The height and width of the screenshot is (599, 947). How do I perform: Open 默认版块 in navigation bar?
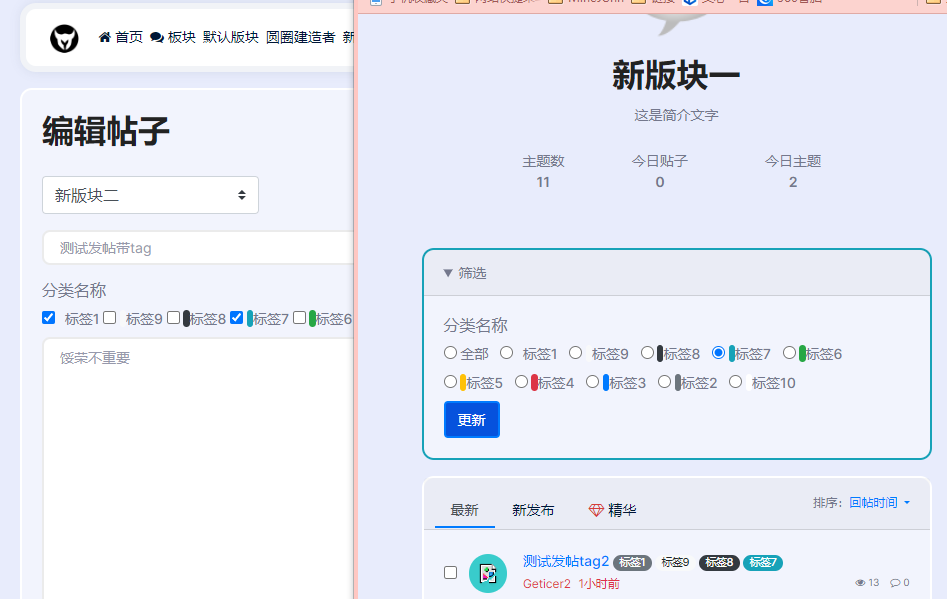230,37
